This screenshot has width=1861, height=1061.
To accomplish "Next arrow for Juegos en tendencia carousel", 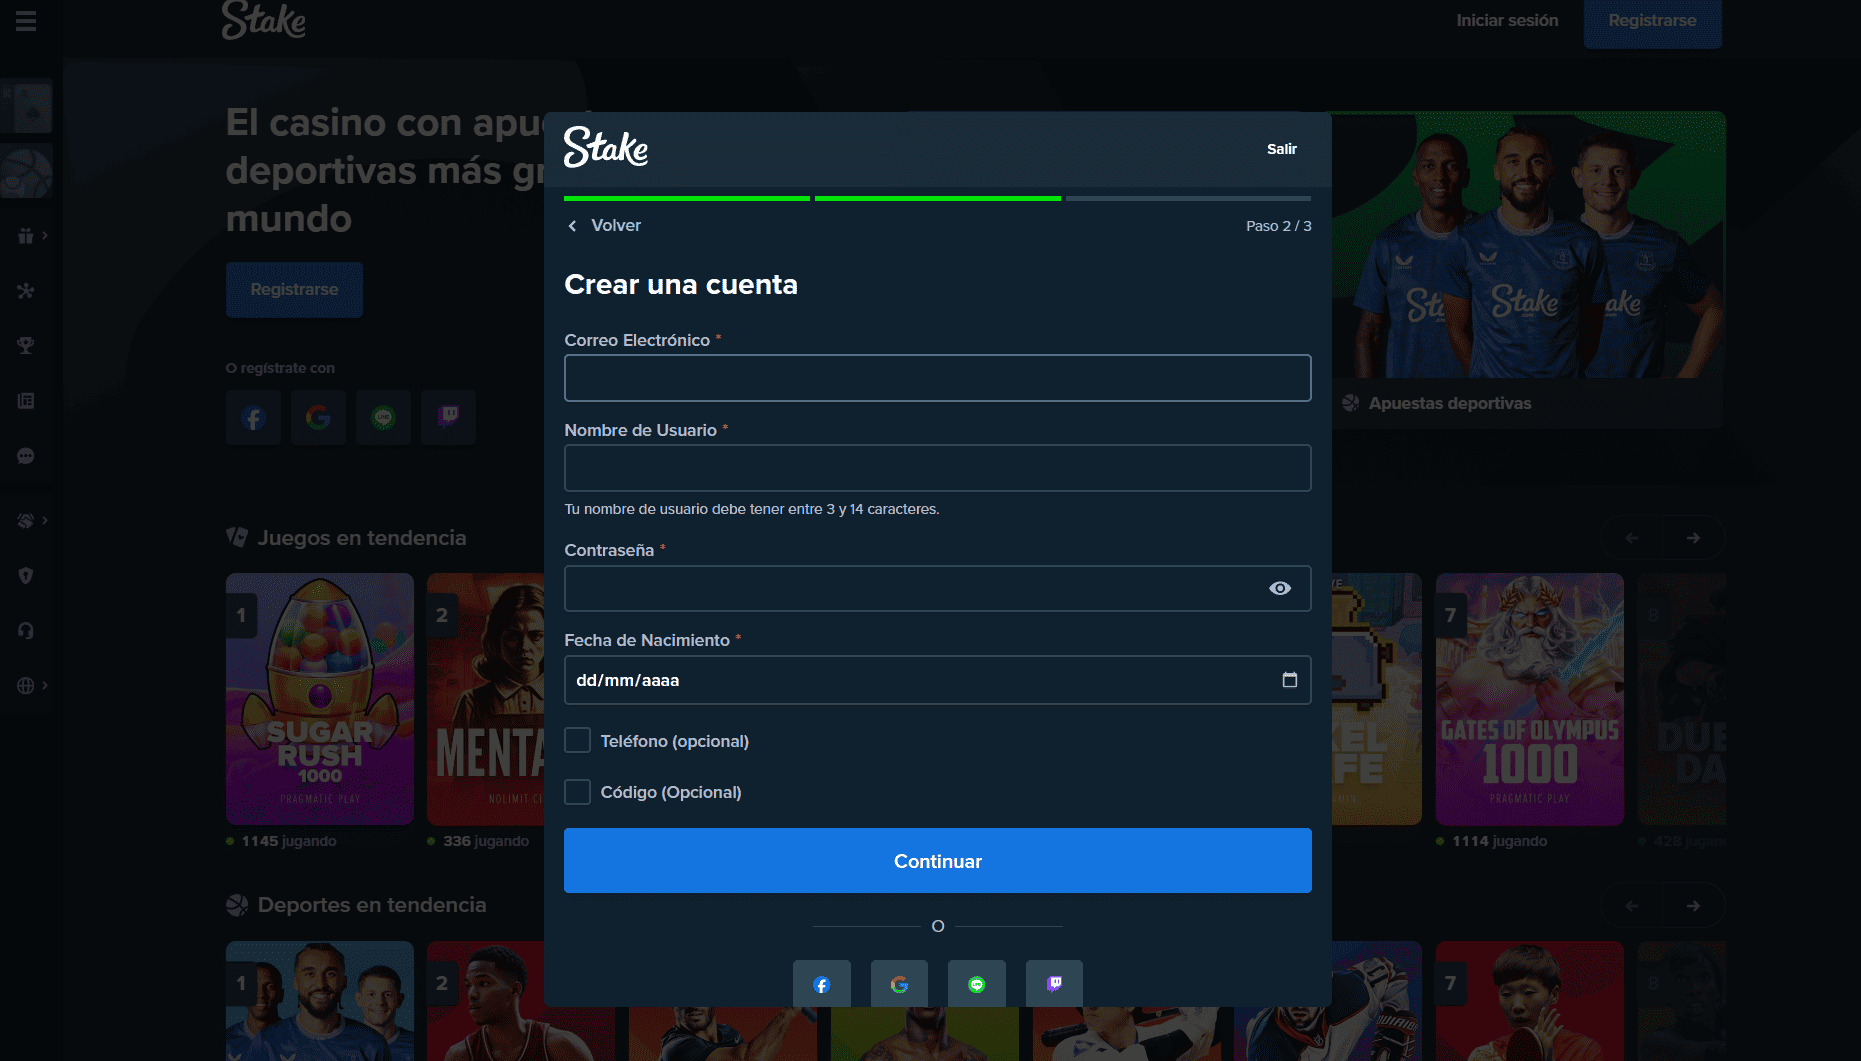I will 1693,538.
